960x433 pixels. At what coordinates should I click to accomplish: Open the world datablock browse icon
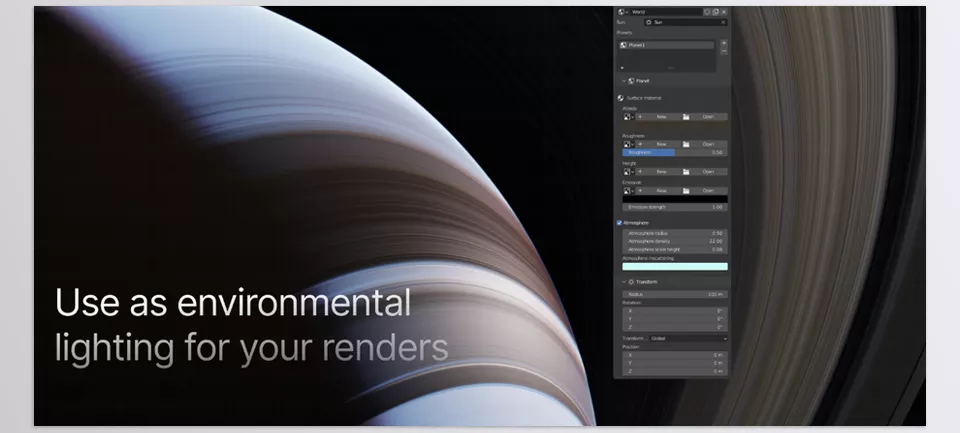(x=623, y=12)
